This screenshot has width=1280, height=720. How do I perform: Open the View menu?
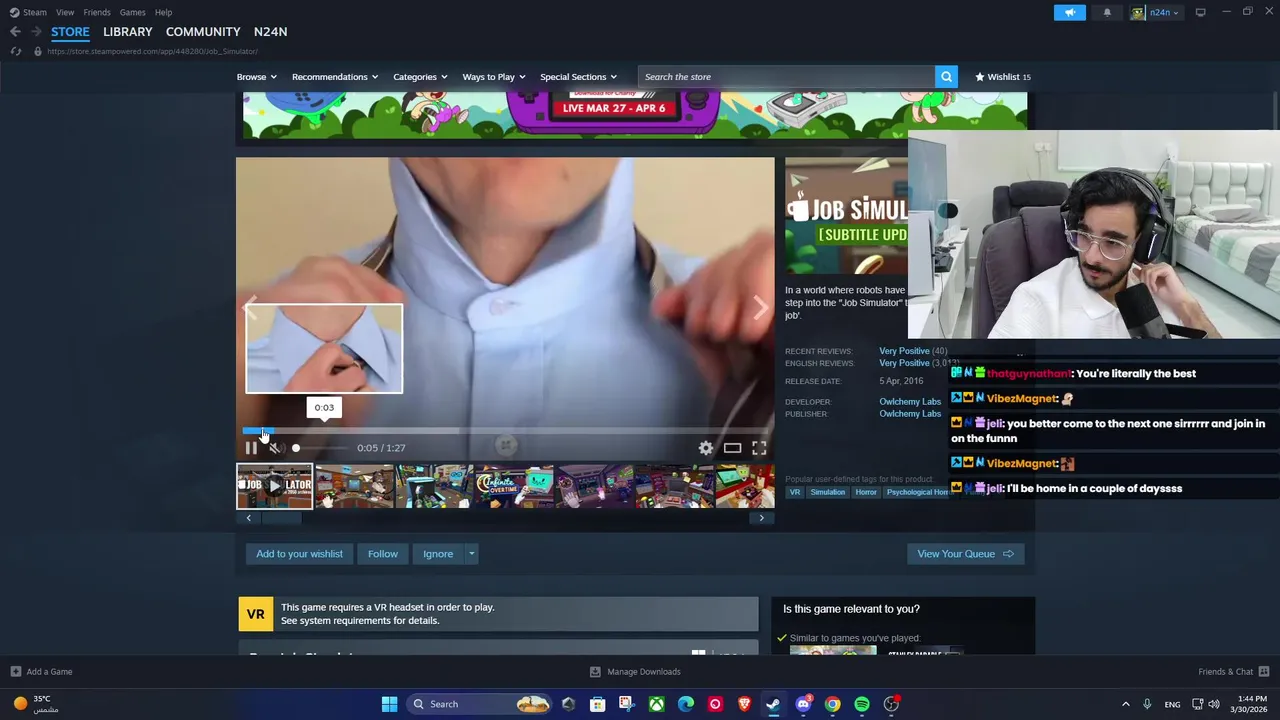click(65, 12)
